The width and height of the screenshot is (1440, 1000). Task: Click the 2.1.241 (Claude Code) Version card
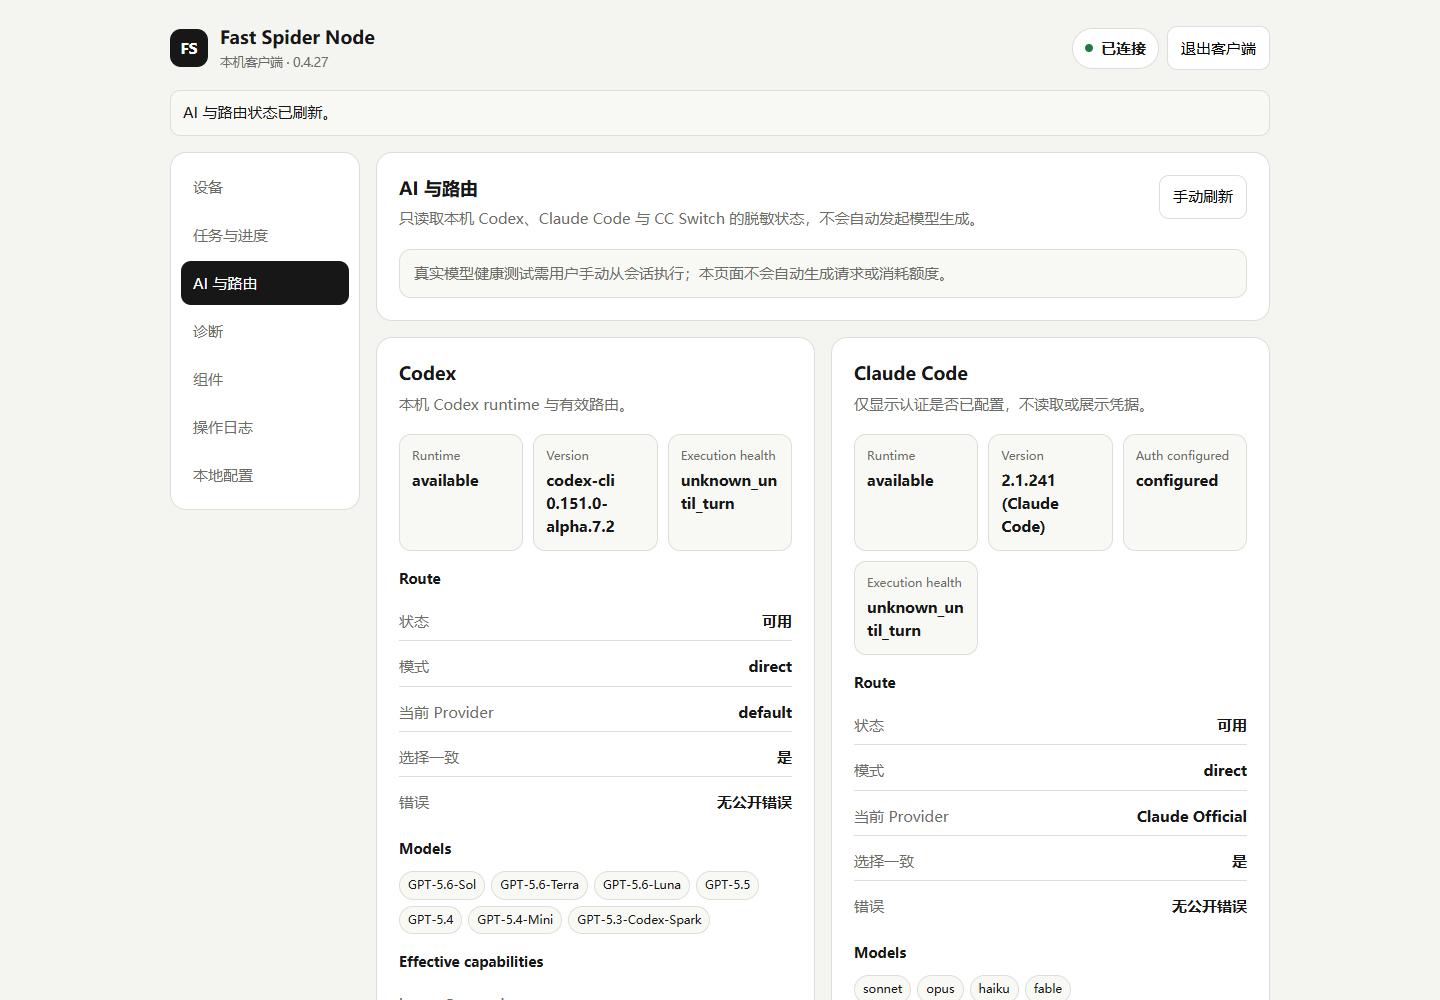point(1050,492)
